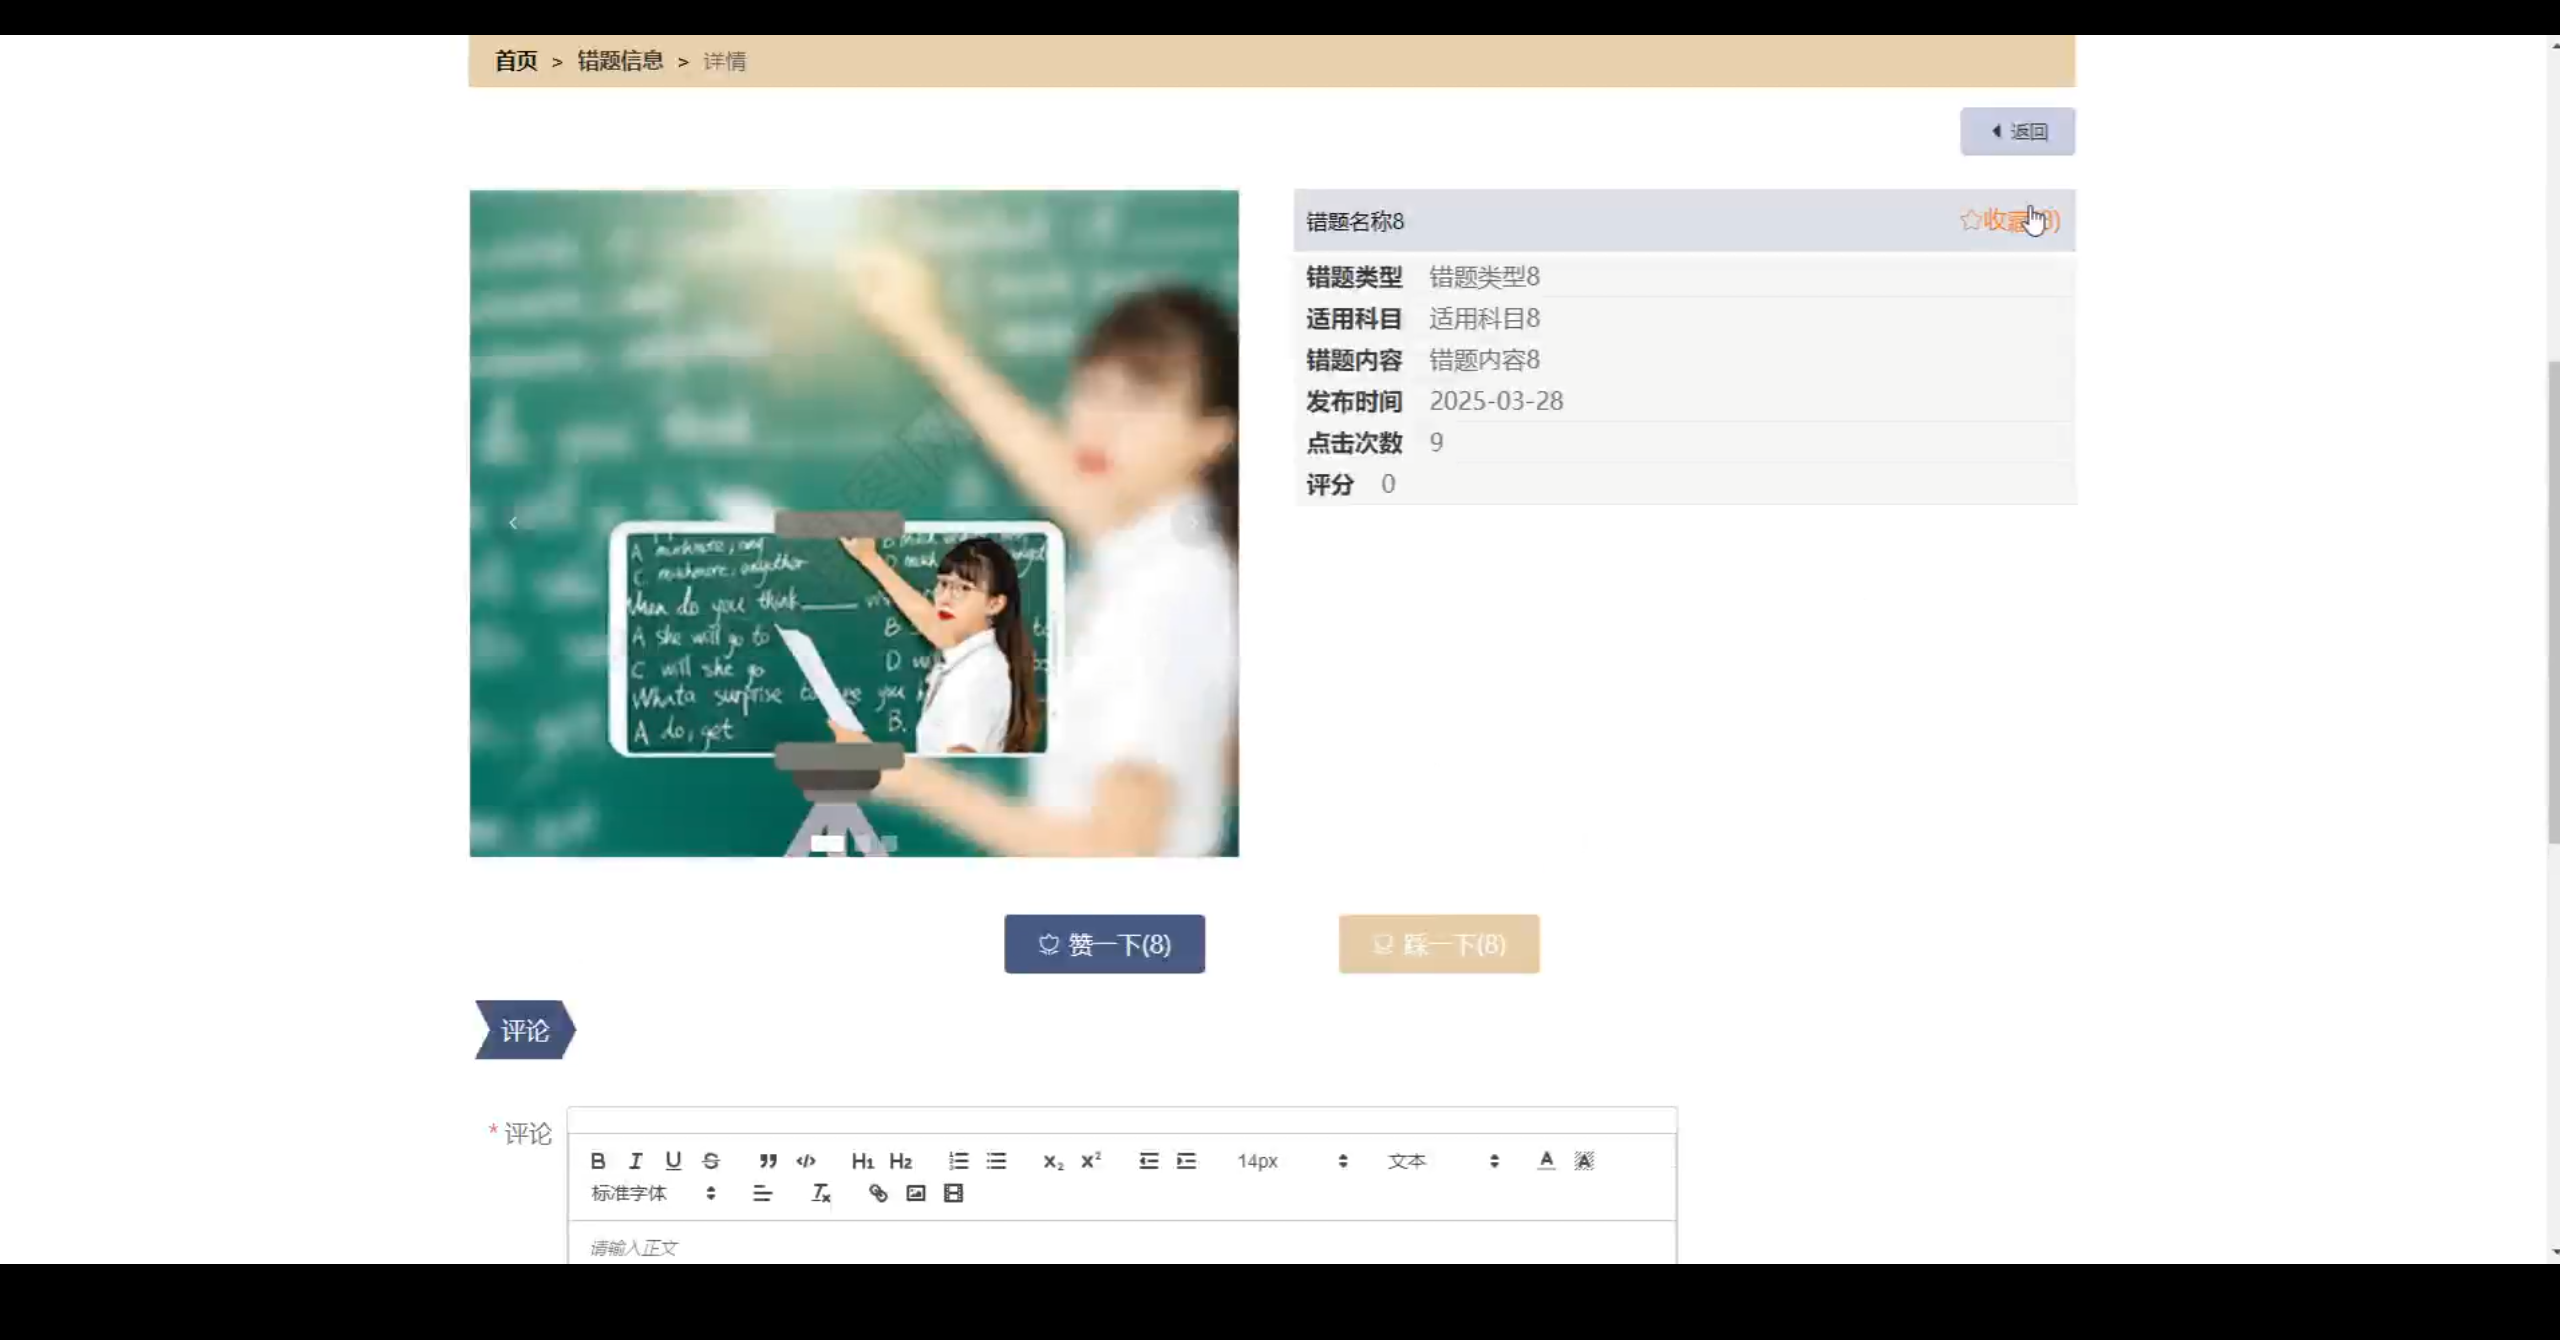Insert a blockquote in the editor
The height and width of the screenshot is (1340, 2560).
click(768, 1161)
